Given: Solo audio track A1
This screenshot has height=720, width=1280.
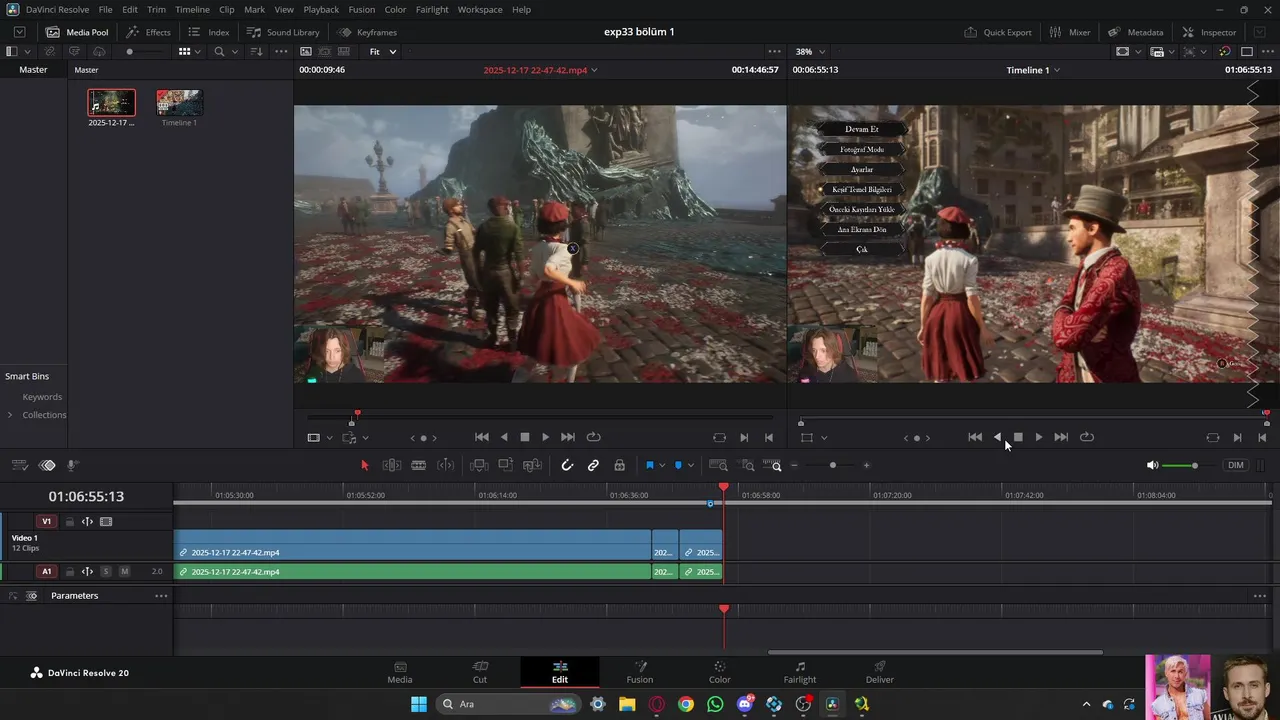Looking at the screenshot, I should click(106, 572).
